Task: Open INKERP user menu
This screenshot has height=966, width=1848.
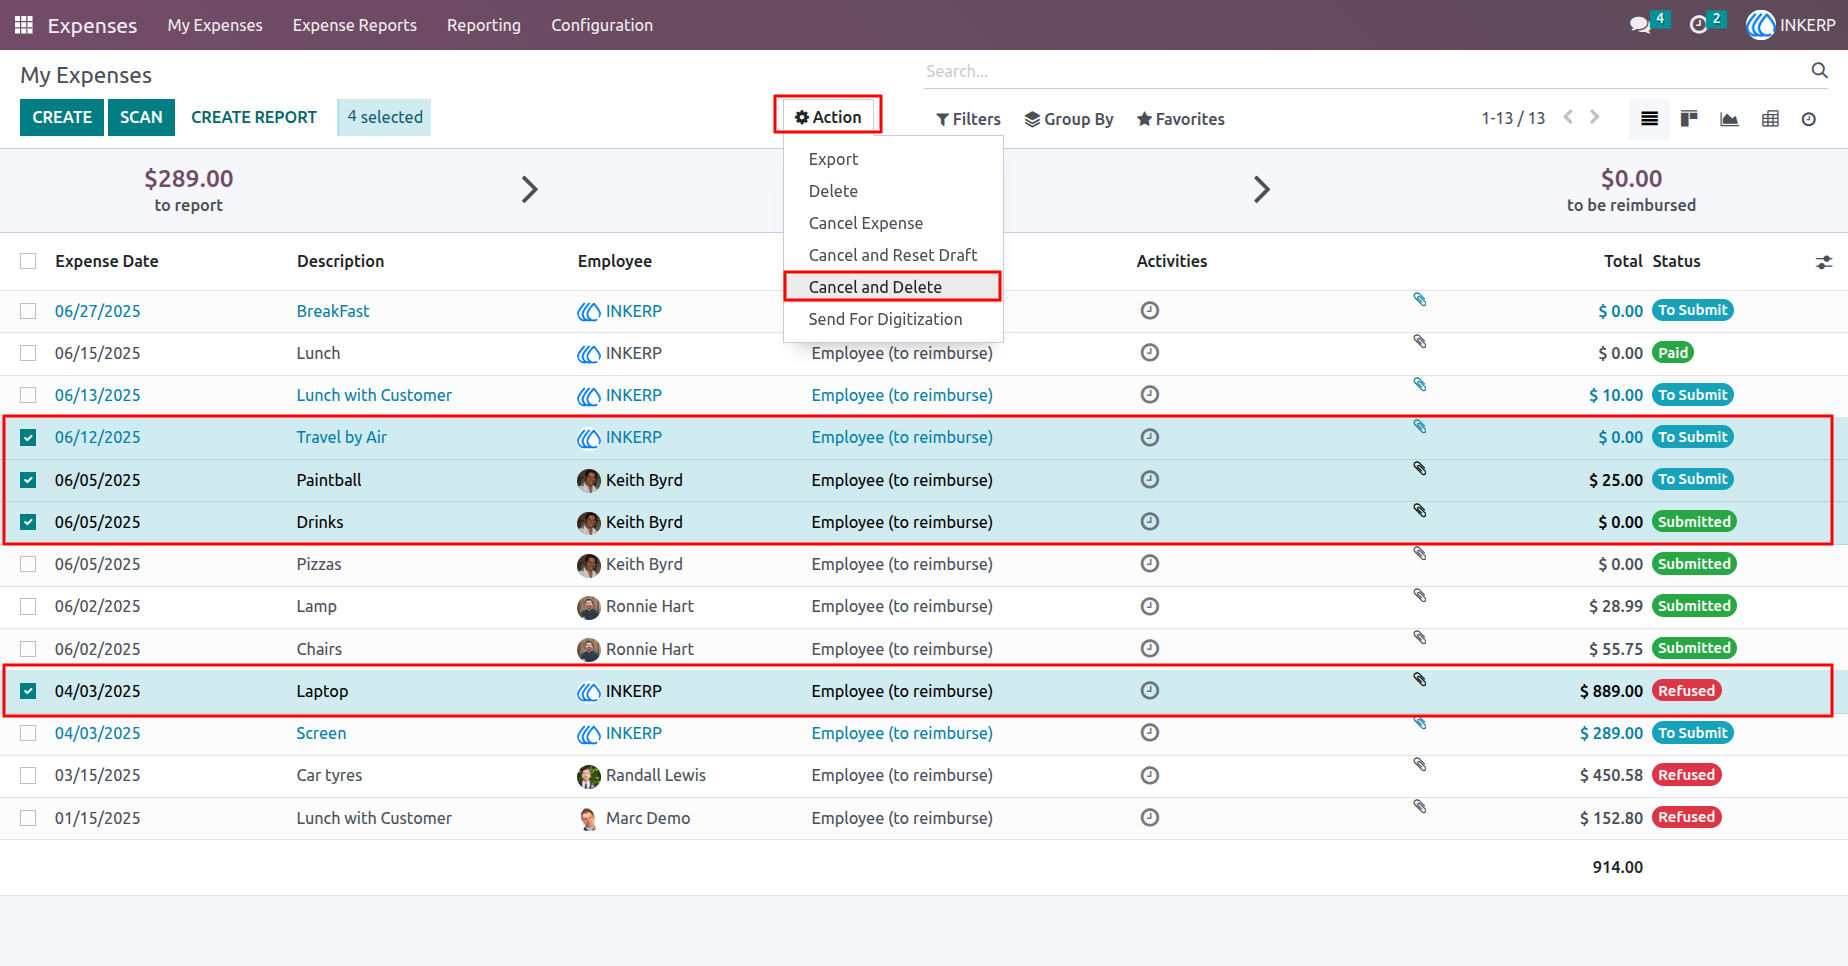Action: pos(1790,25)
